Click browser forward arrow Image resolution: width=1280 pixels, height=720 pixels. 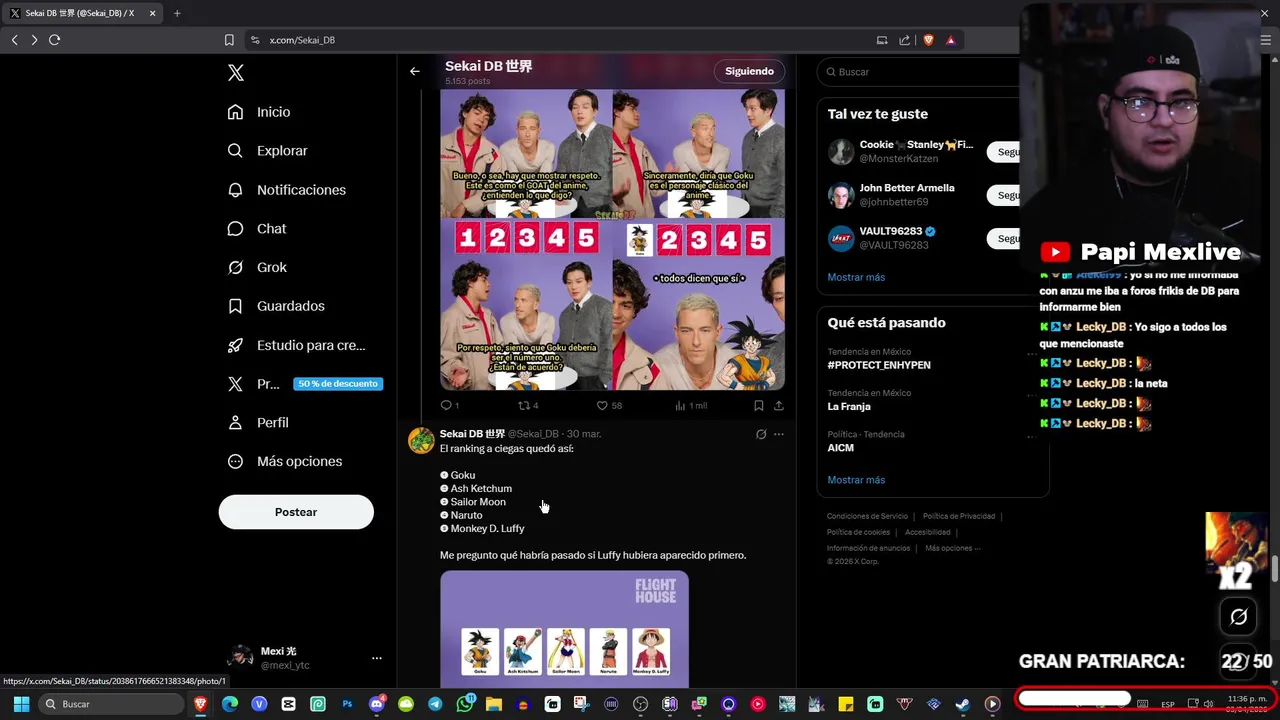click(x=34, y=40)
